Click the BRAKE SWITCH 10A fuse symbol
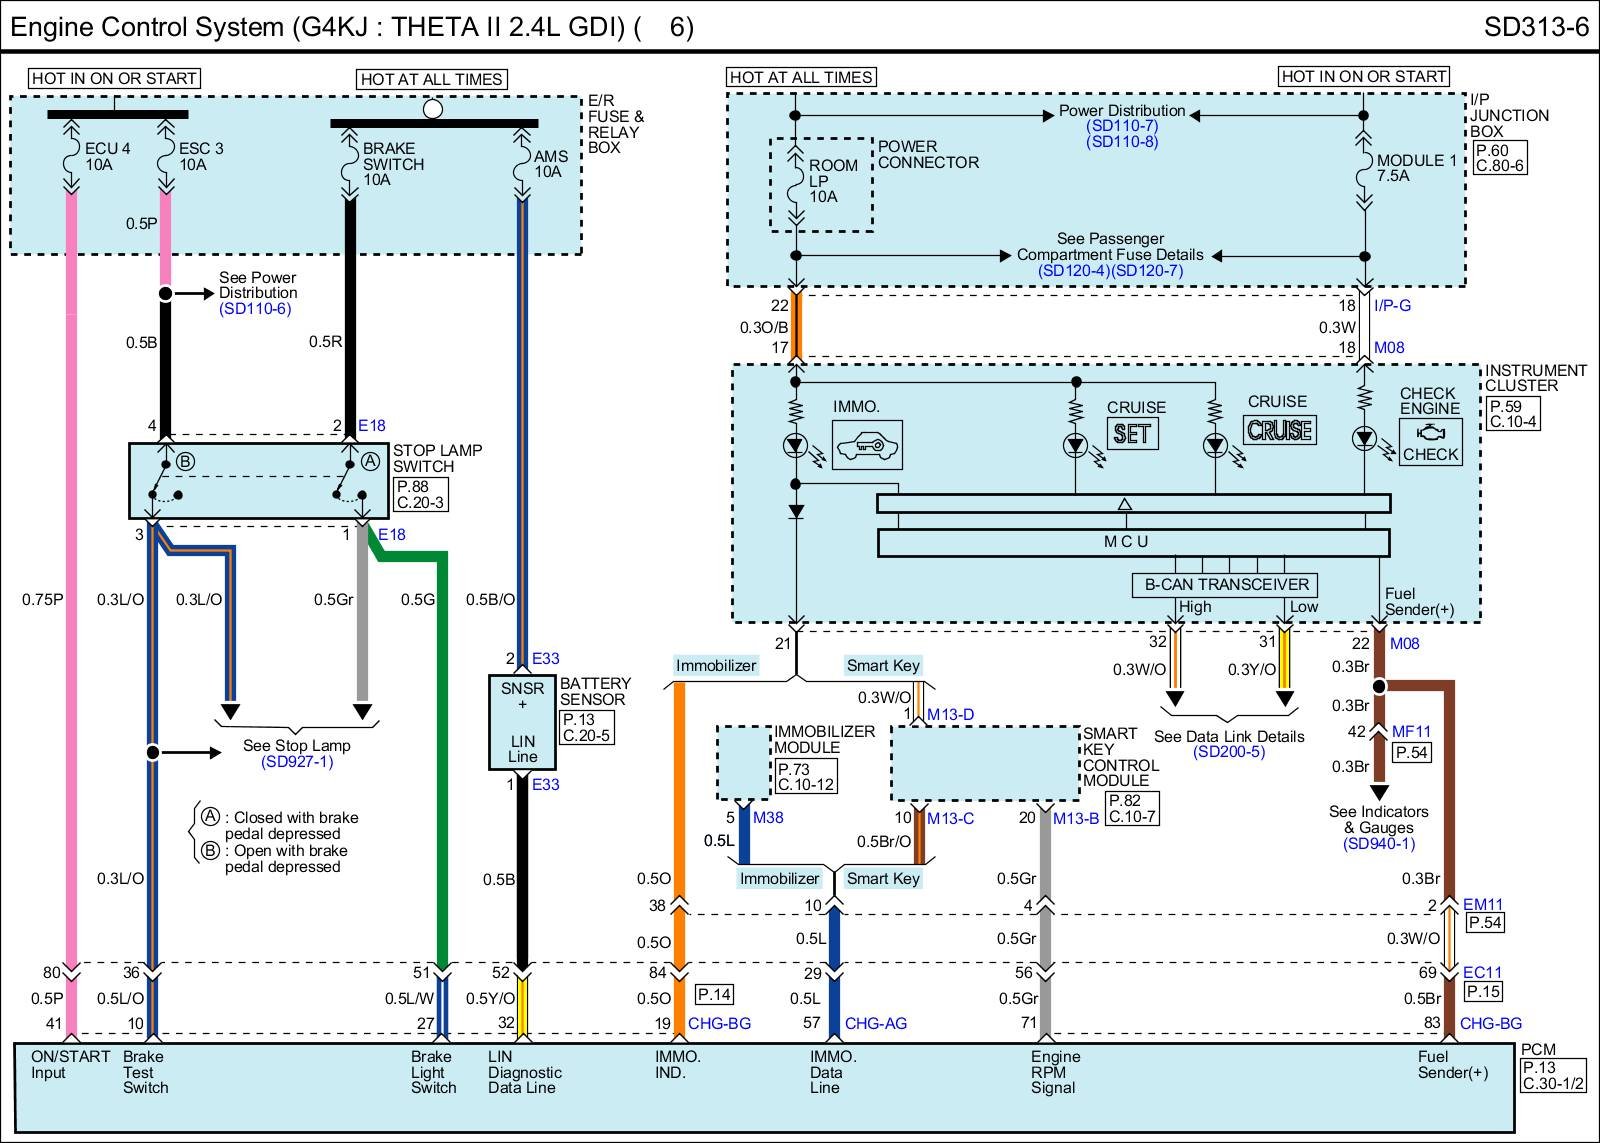Viewport: 1600px width, 1143px height. [x=350, y=164]
